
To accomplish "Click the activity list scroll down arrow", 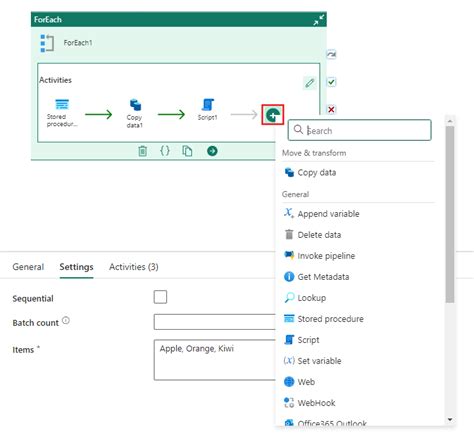I will click(x=450, y=420).
